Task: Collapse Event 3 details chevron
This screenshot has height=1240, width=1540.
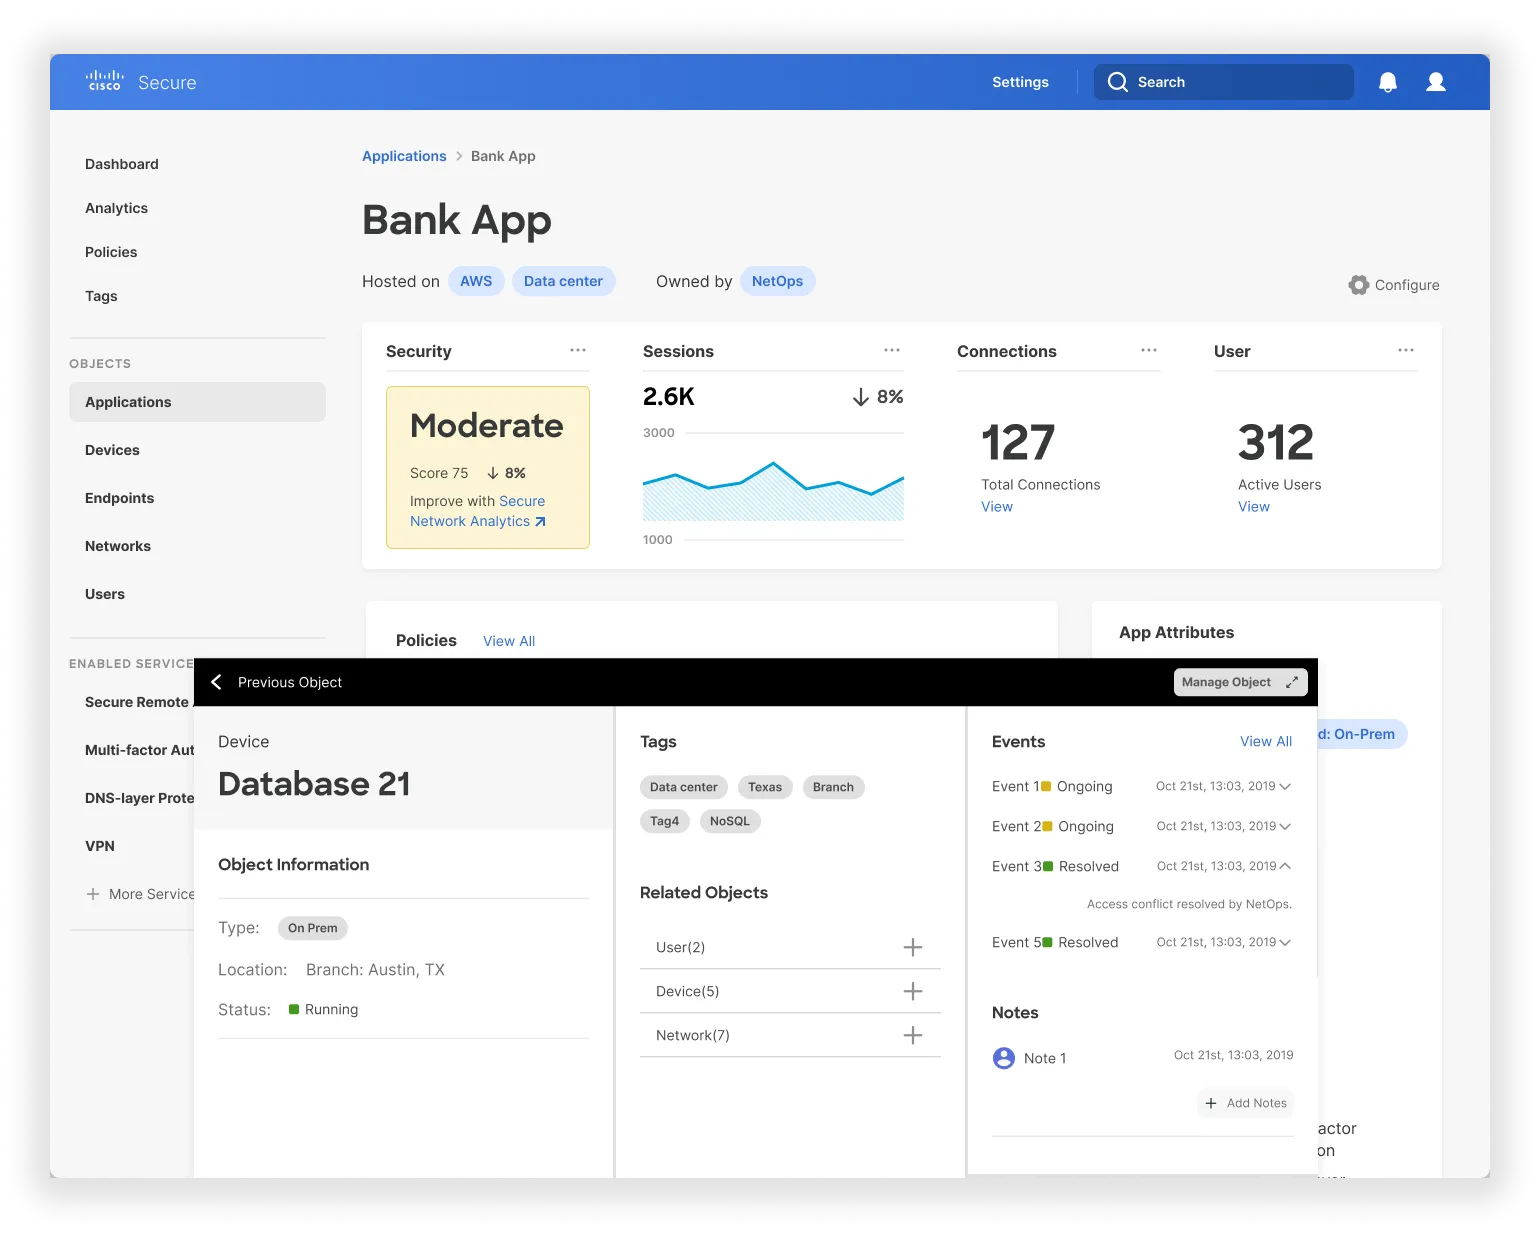Action: click(1285, 866)
